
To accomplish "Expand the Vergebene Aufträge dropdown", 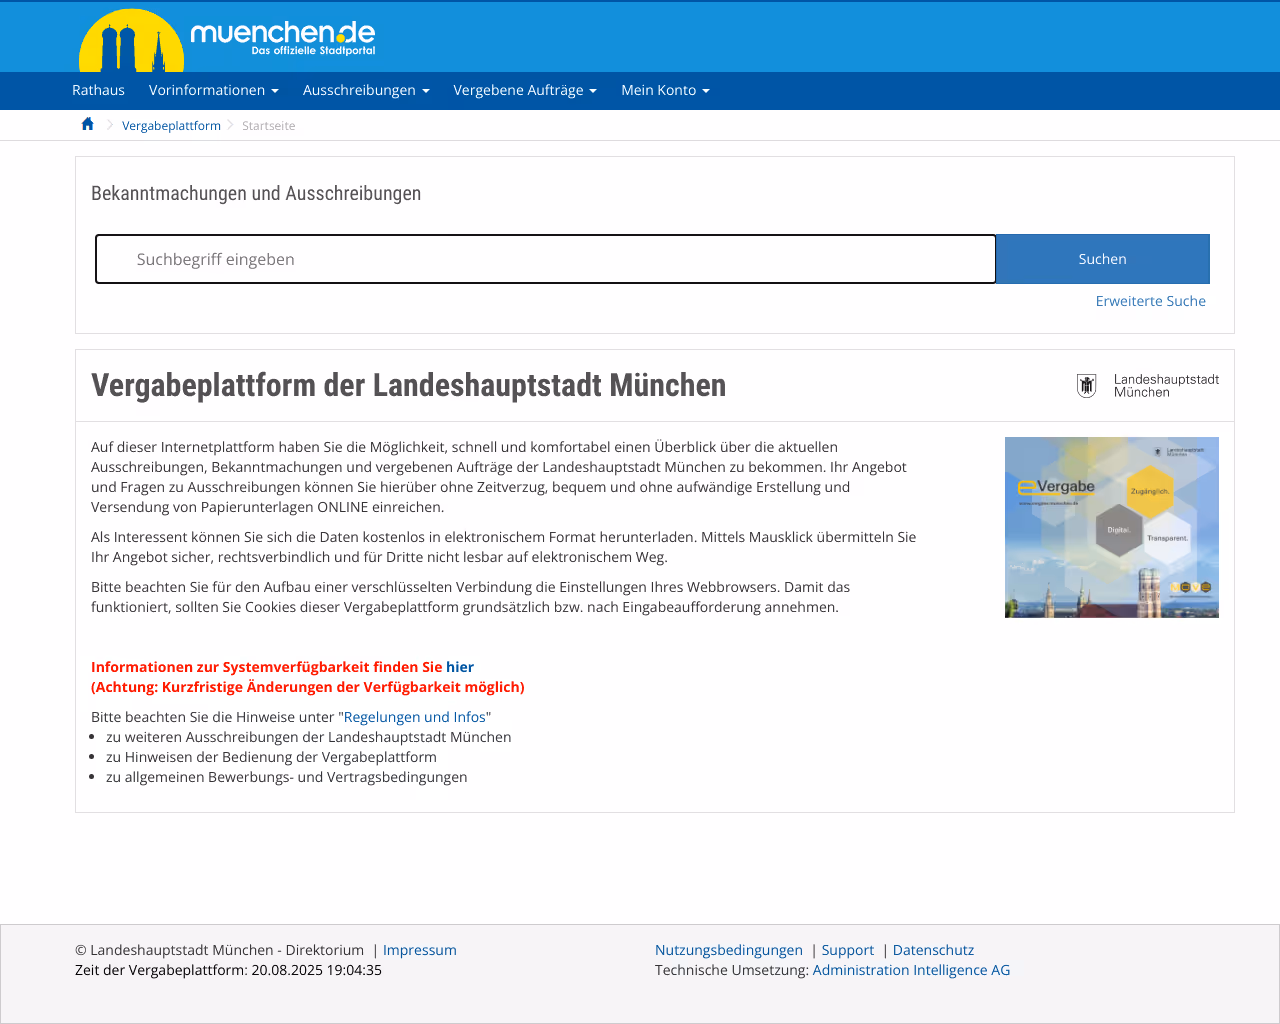I will click(x=525, y=90).
